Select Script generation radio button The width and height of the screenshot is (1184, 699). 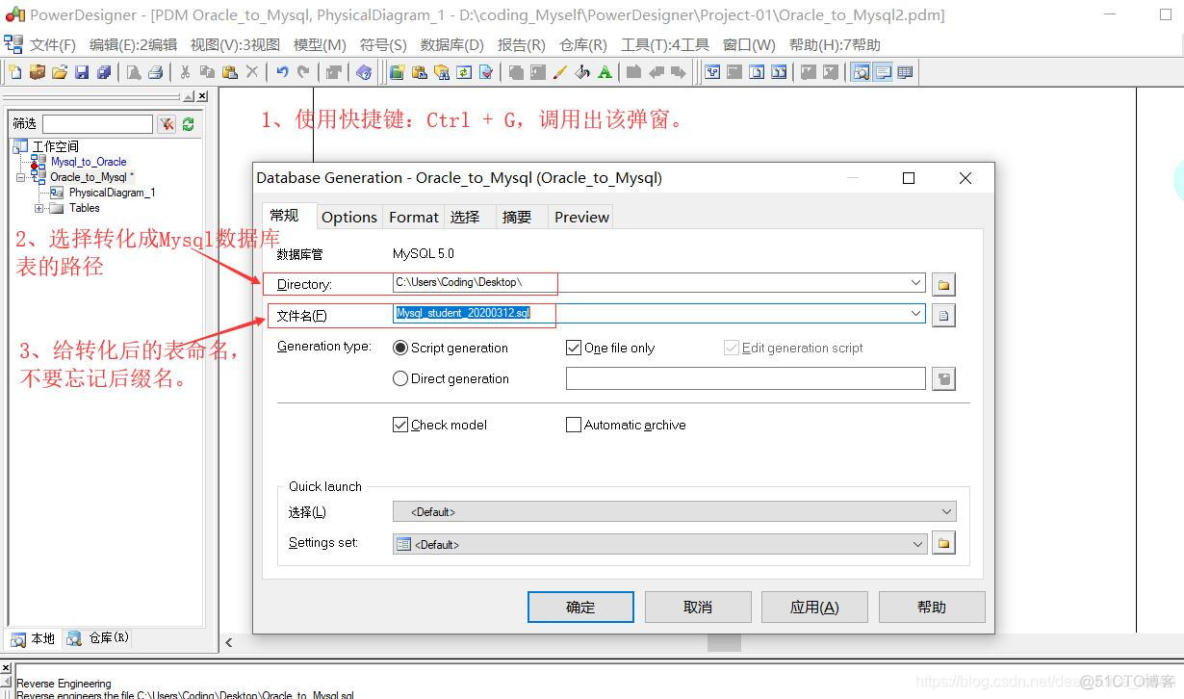coord(400,348)
